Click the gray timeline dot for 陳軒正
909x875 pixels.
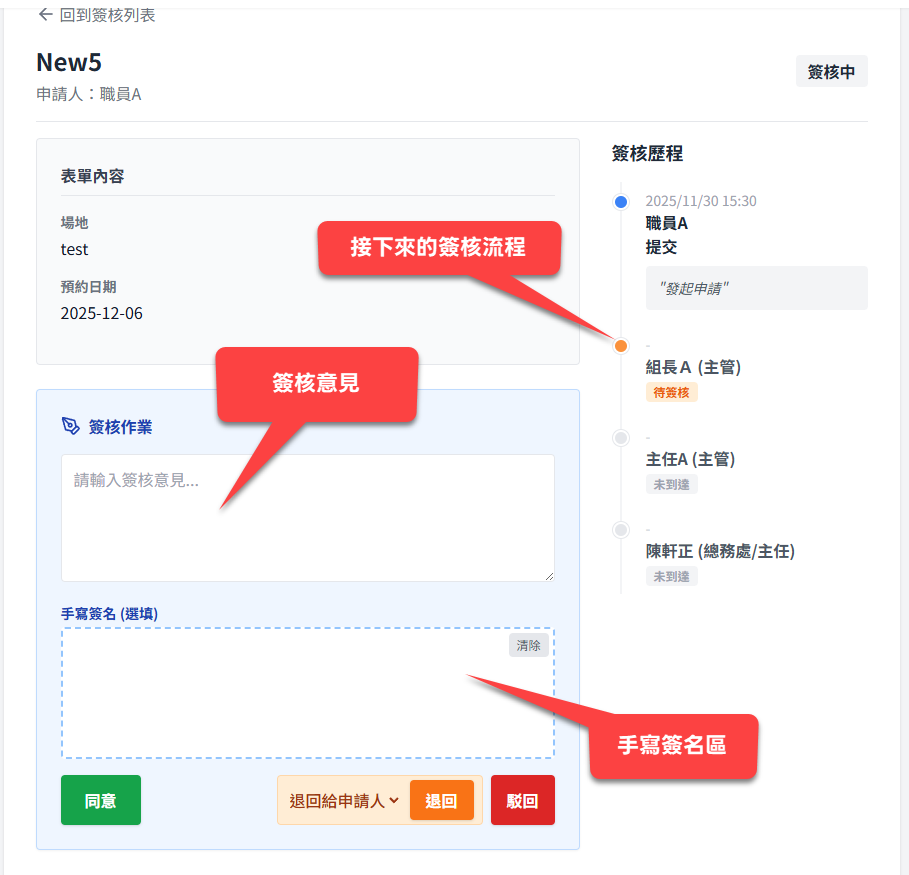[x=621, y=530]
